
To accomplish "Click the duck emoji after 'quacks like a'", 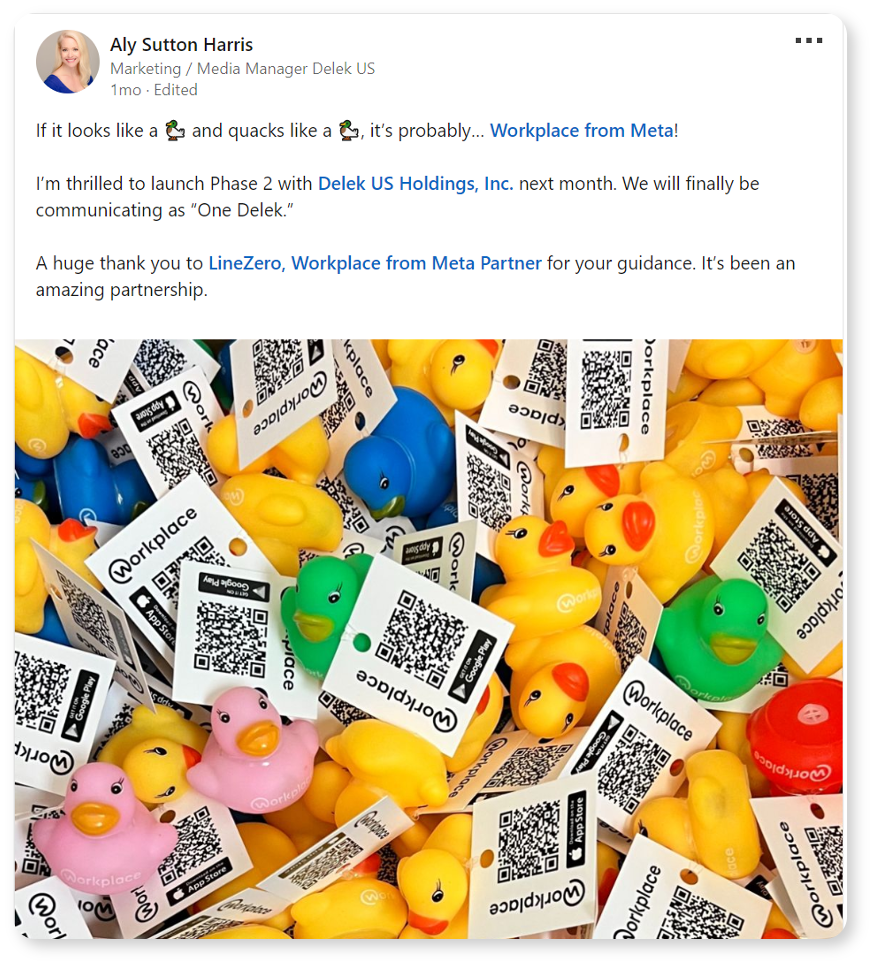I will click(349, 130).
